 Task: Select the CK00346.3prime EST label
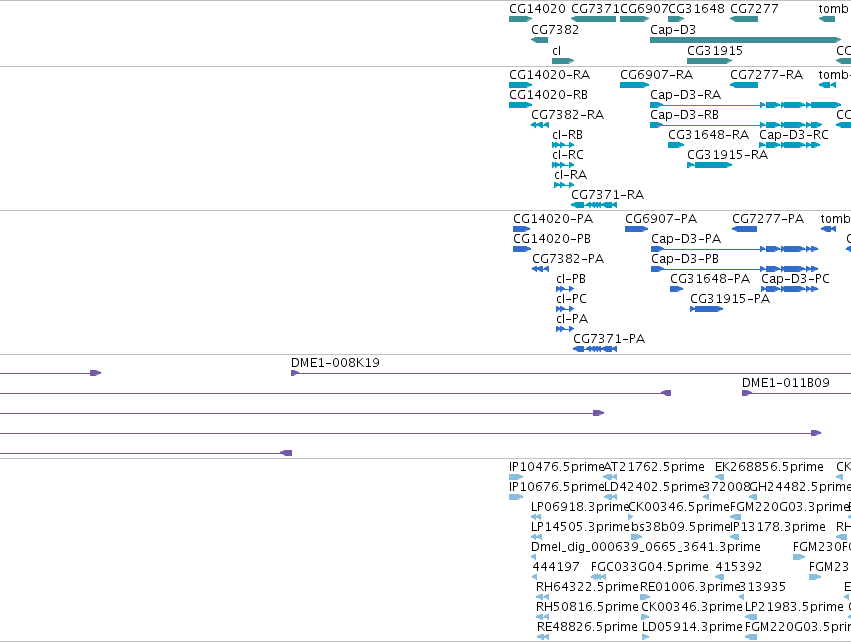tap(691, 607)
